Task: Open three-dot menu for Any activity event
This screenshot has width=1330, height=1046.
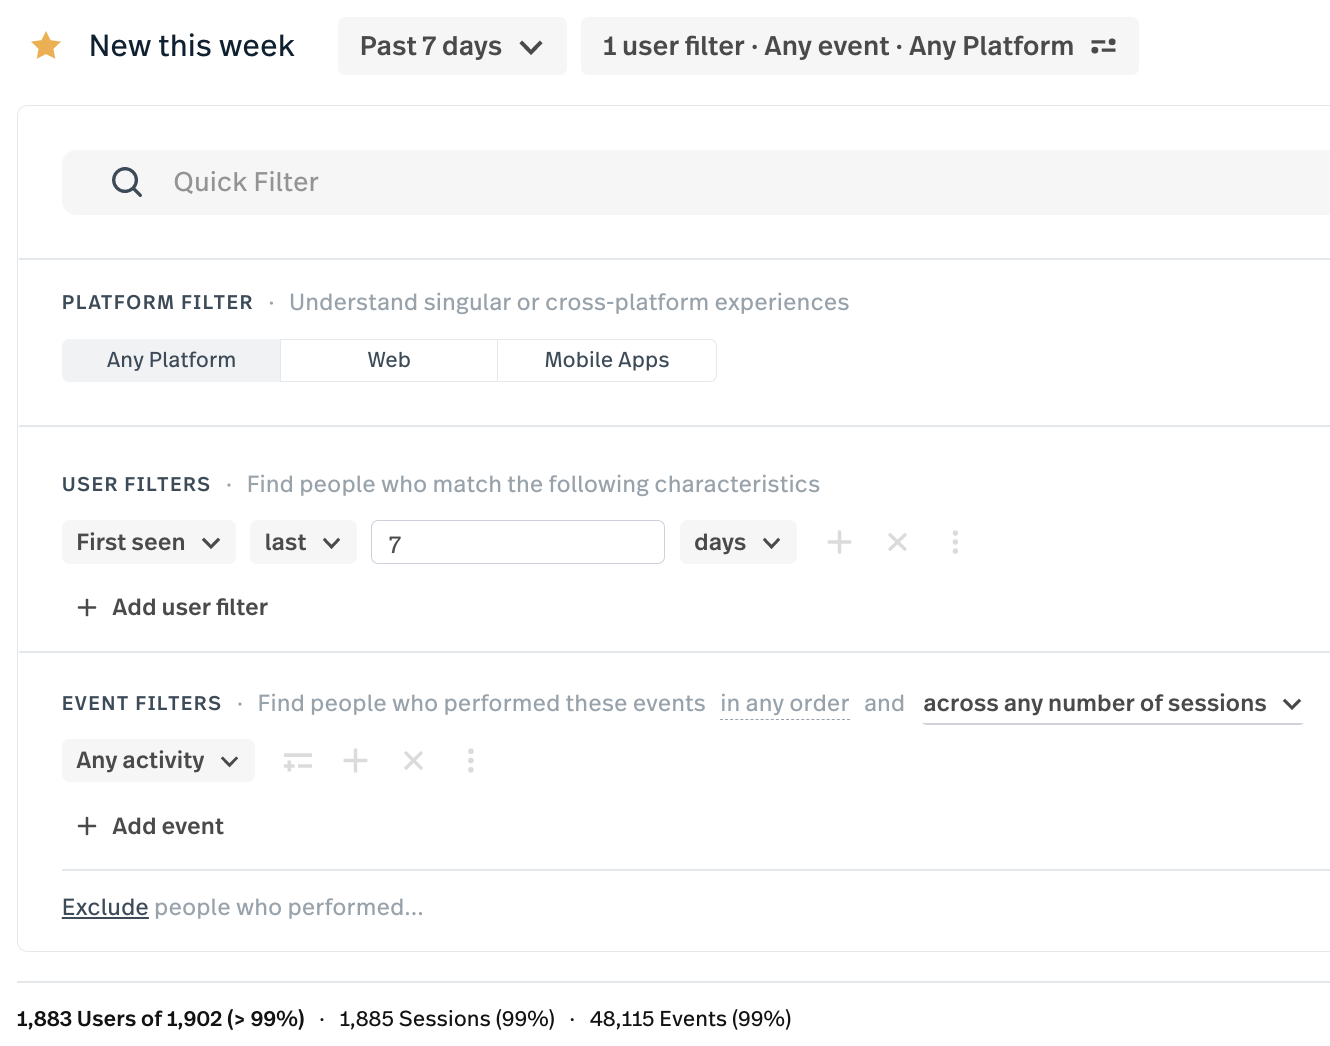Action: click(x=470, y=761)
